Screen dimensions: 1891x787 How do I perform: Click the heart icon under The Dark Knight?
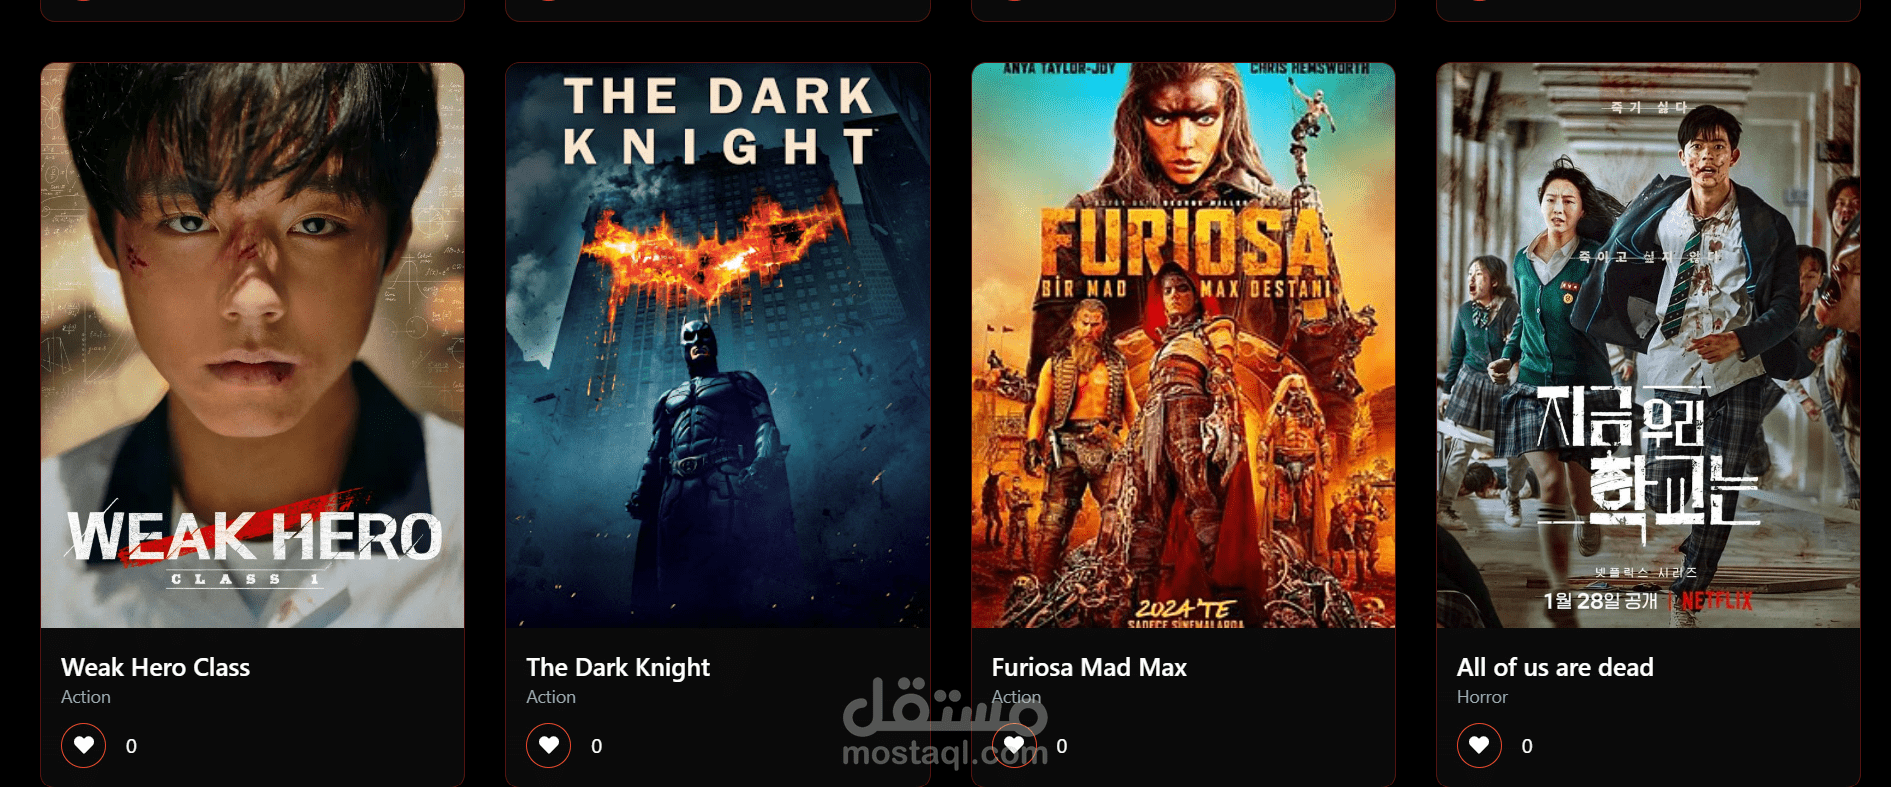coord(549,745)
